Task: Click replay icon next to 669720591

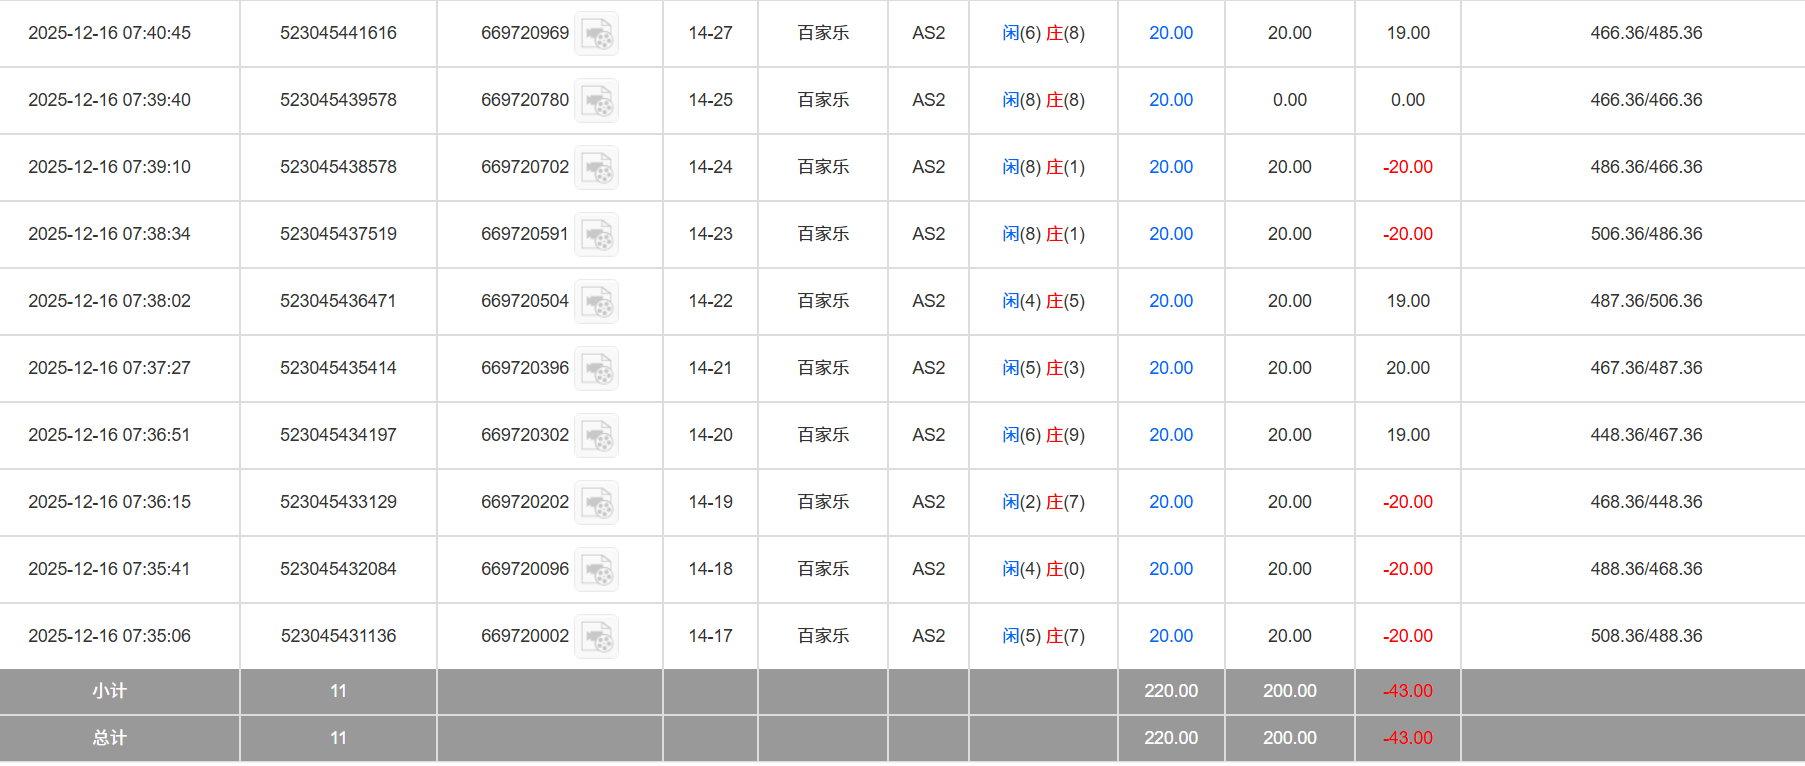Action: [x=597, y=235]
